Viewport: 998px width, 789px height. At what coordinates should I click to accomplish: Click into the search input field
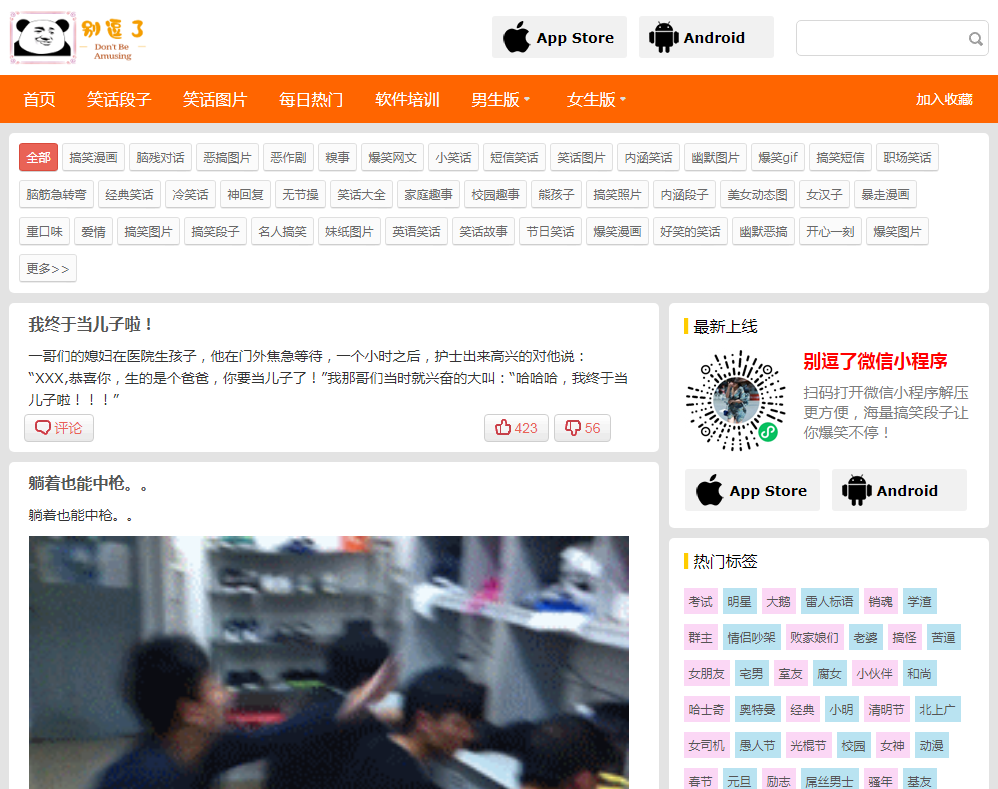point(878,39)
